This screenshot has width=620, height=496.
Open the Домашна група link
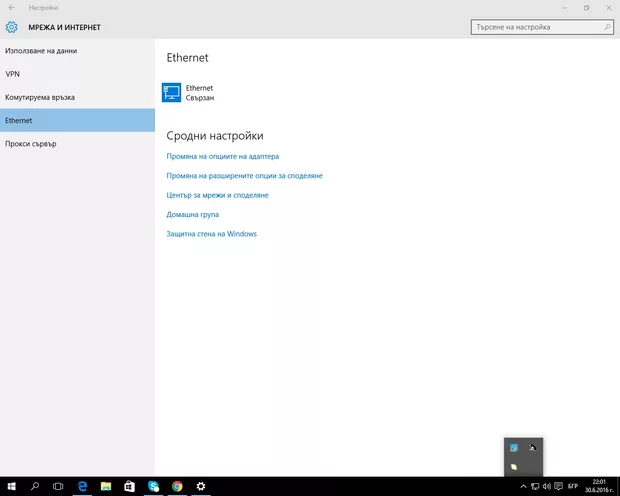192,214
